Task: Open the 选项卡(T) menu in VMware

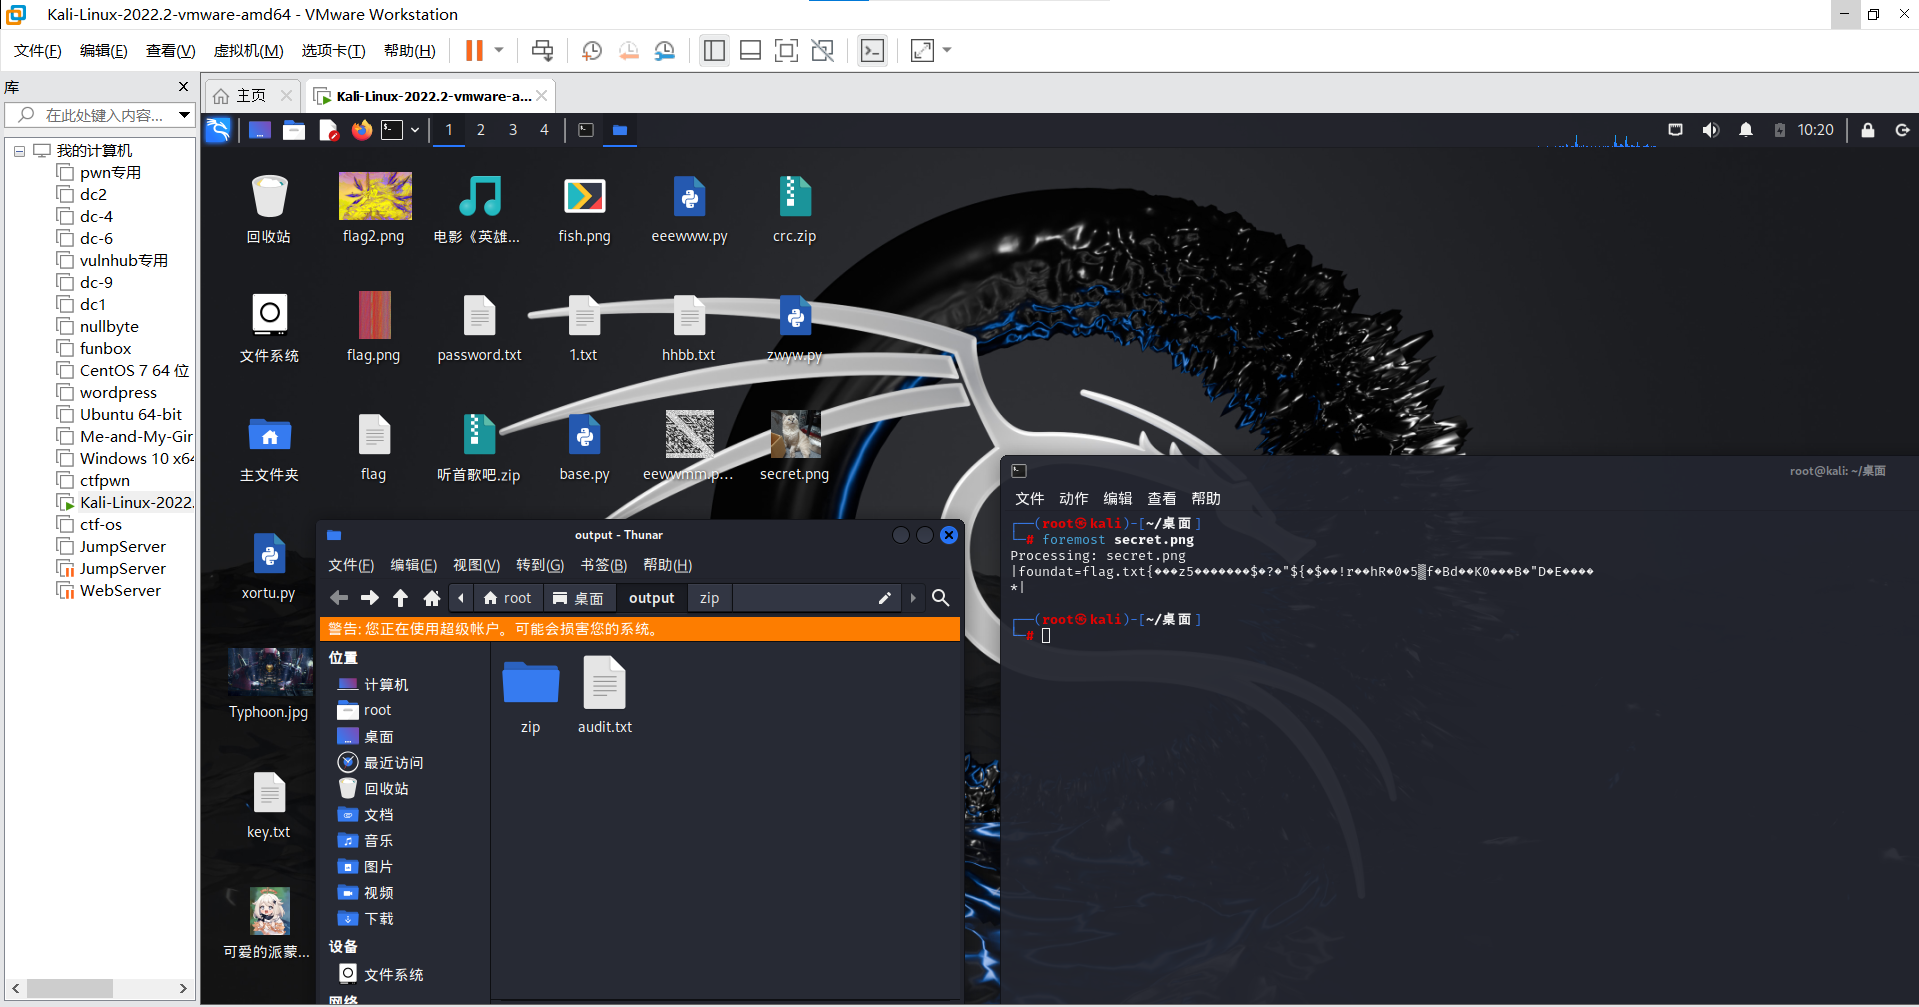Action: (333, 51)
